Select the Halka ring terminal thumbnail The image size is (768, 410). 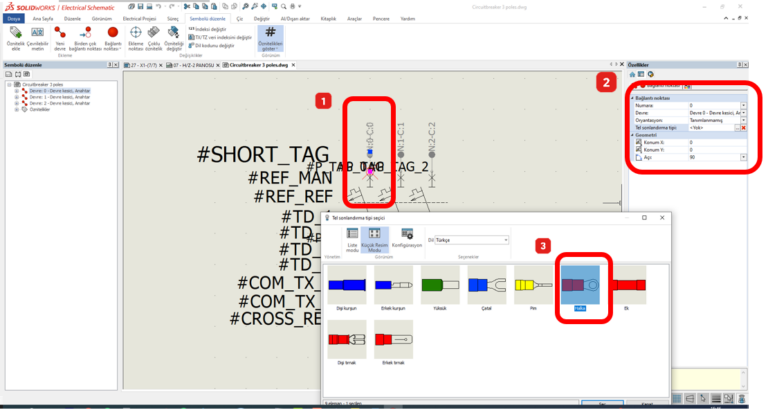[x=577, y=288]
